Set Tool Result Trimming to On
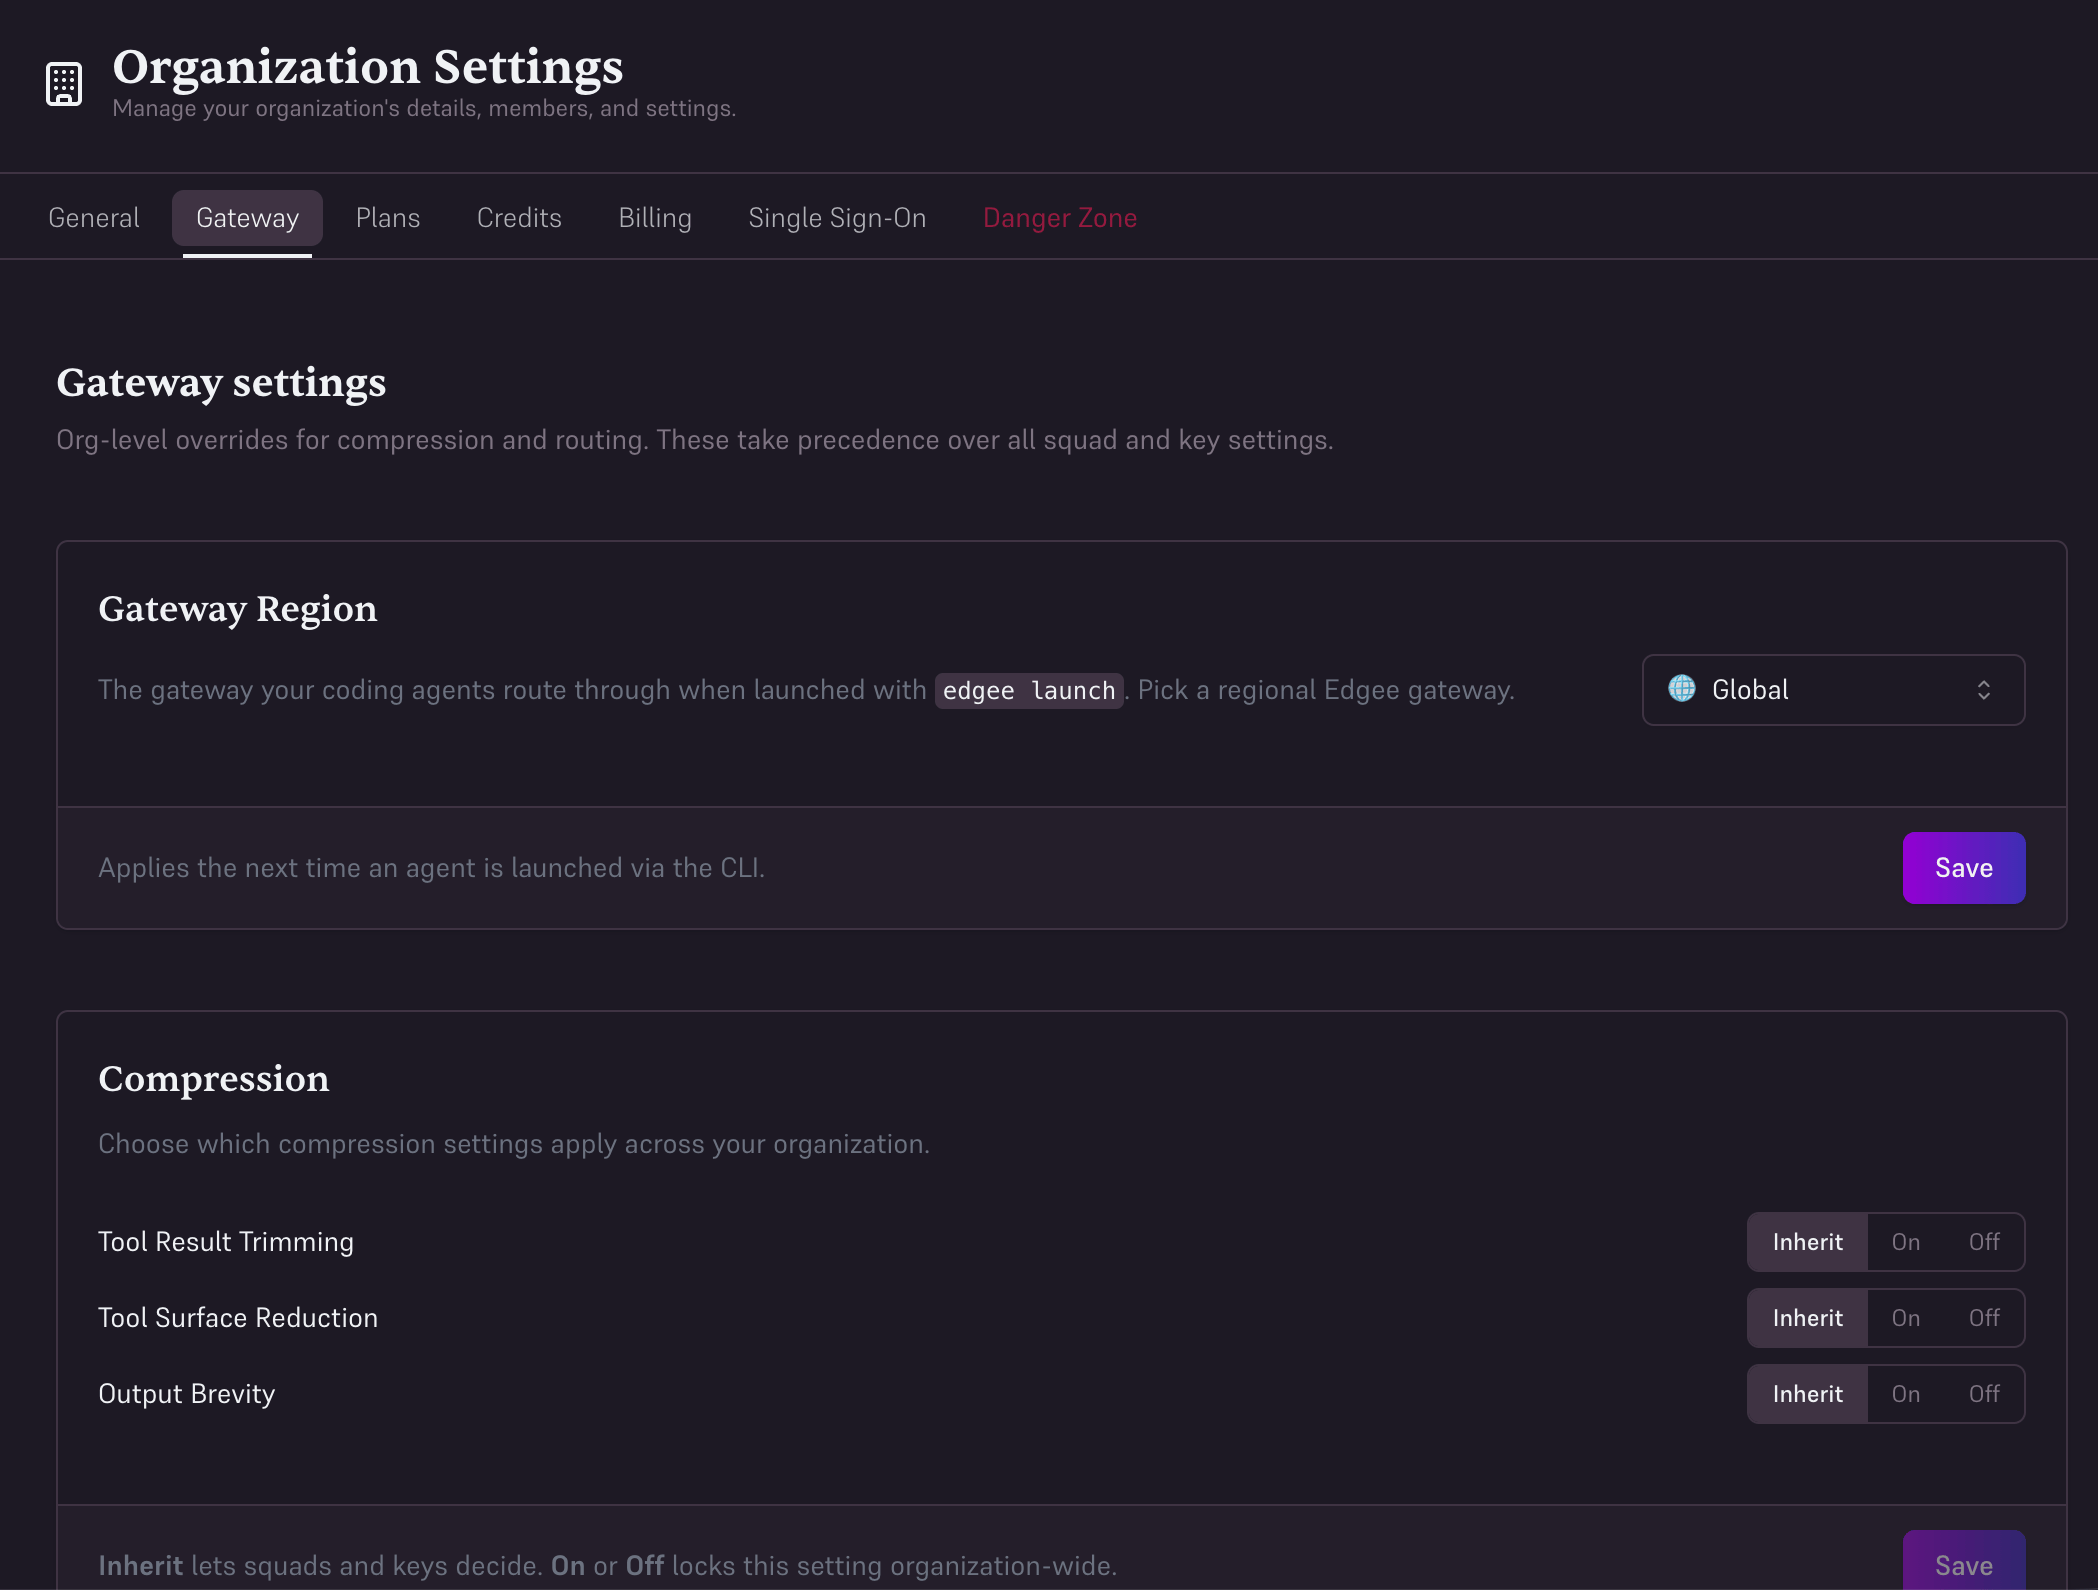Image resolution: width=2098 pixels, height=1590 pixels. pyautogui.click(x=1906, y=1242)
